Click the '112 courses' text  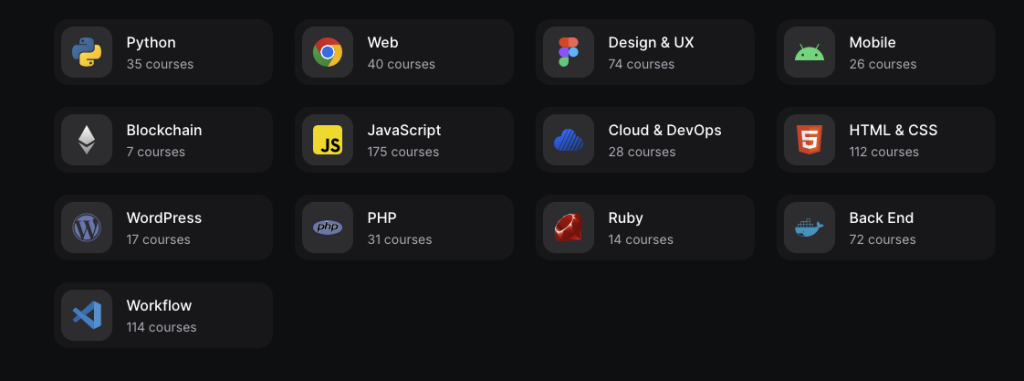(884, 152)
